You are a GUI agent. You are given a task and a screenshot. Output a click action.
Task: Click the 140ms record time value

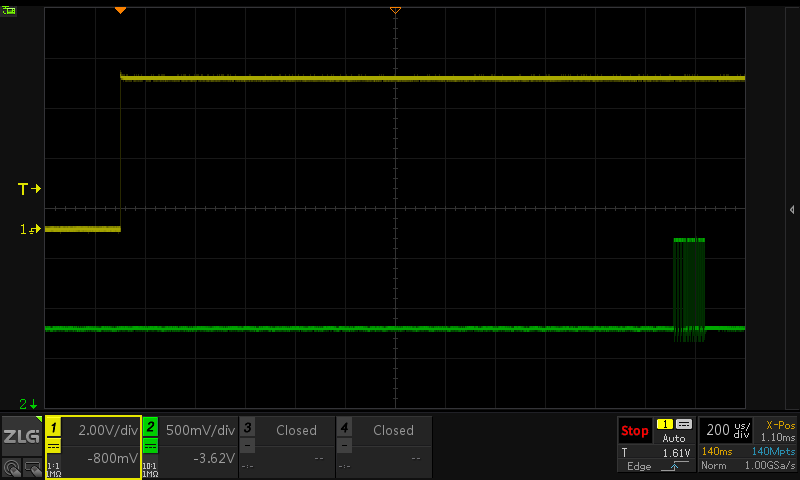tap(717, 451)
